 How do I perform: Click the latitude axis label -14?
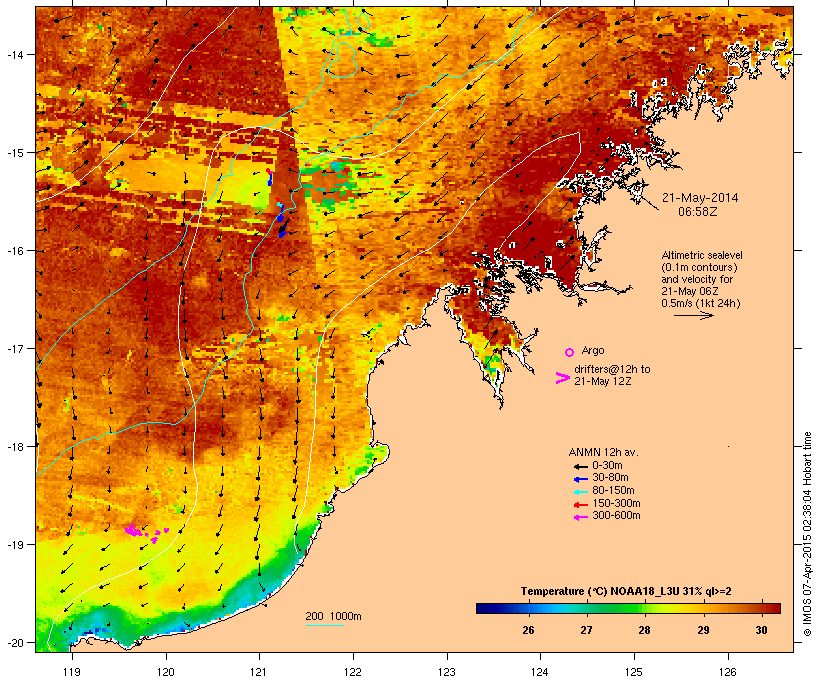14,54
